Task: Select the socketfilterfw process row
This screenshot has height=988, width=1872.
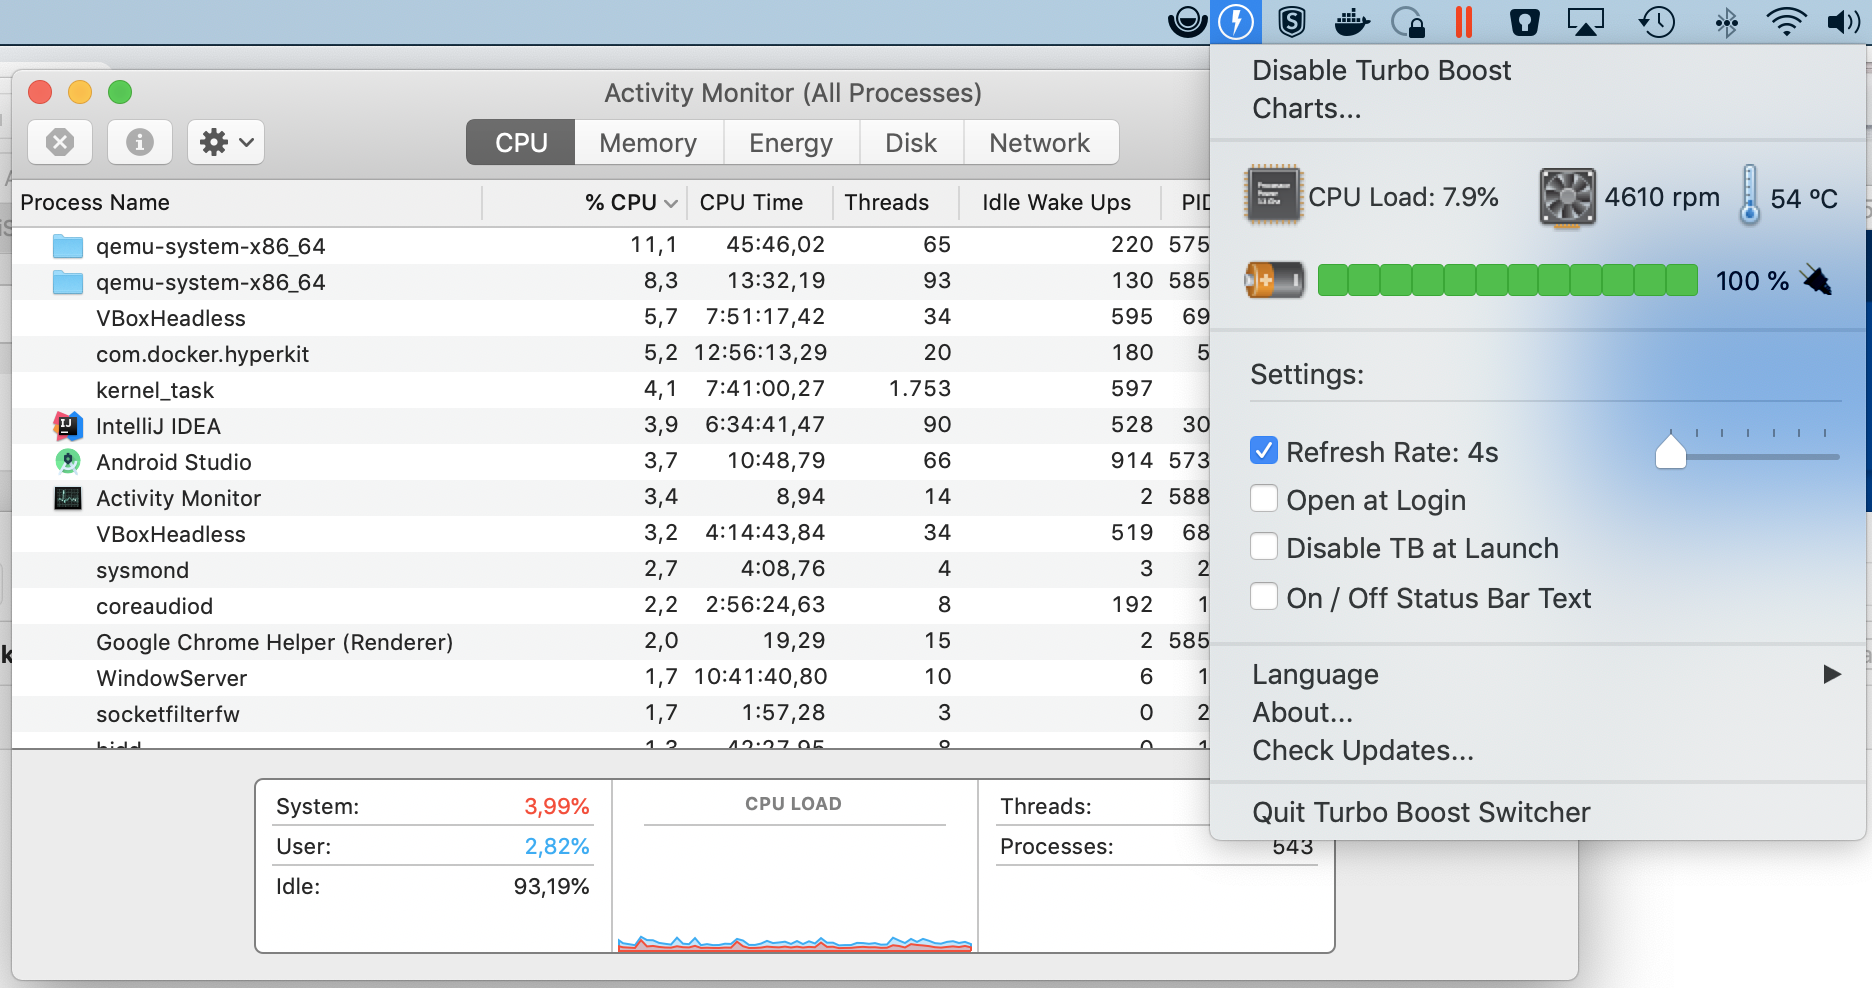Action: click(x=611, y=714)
